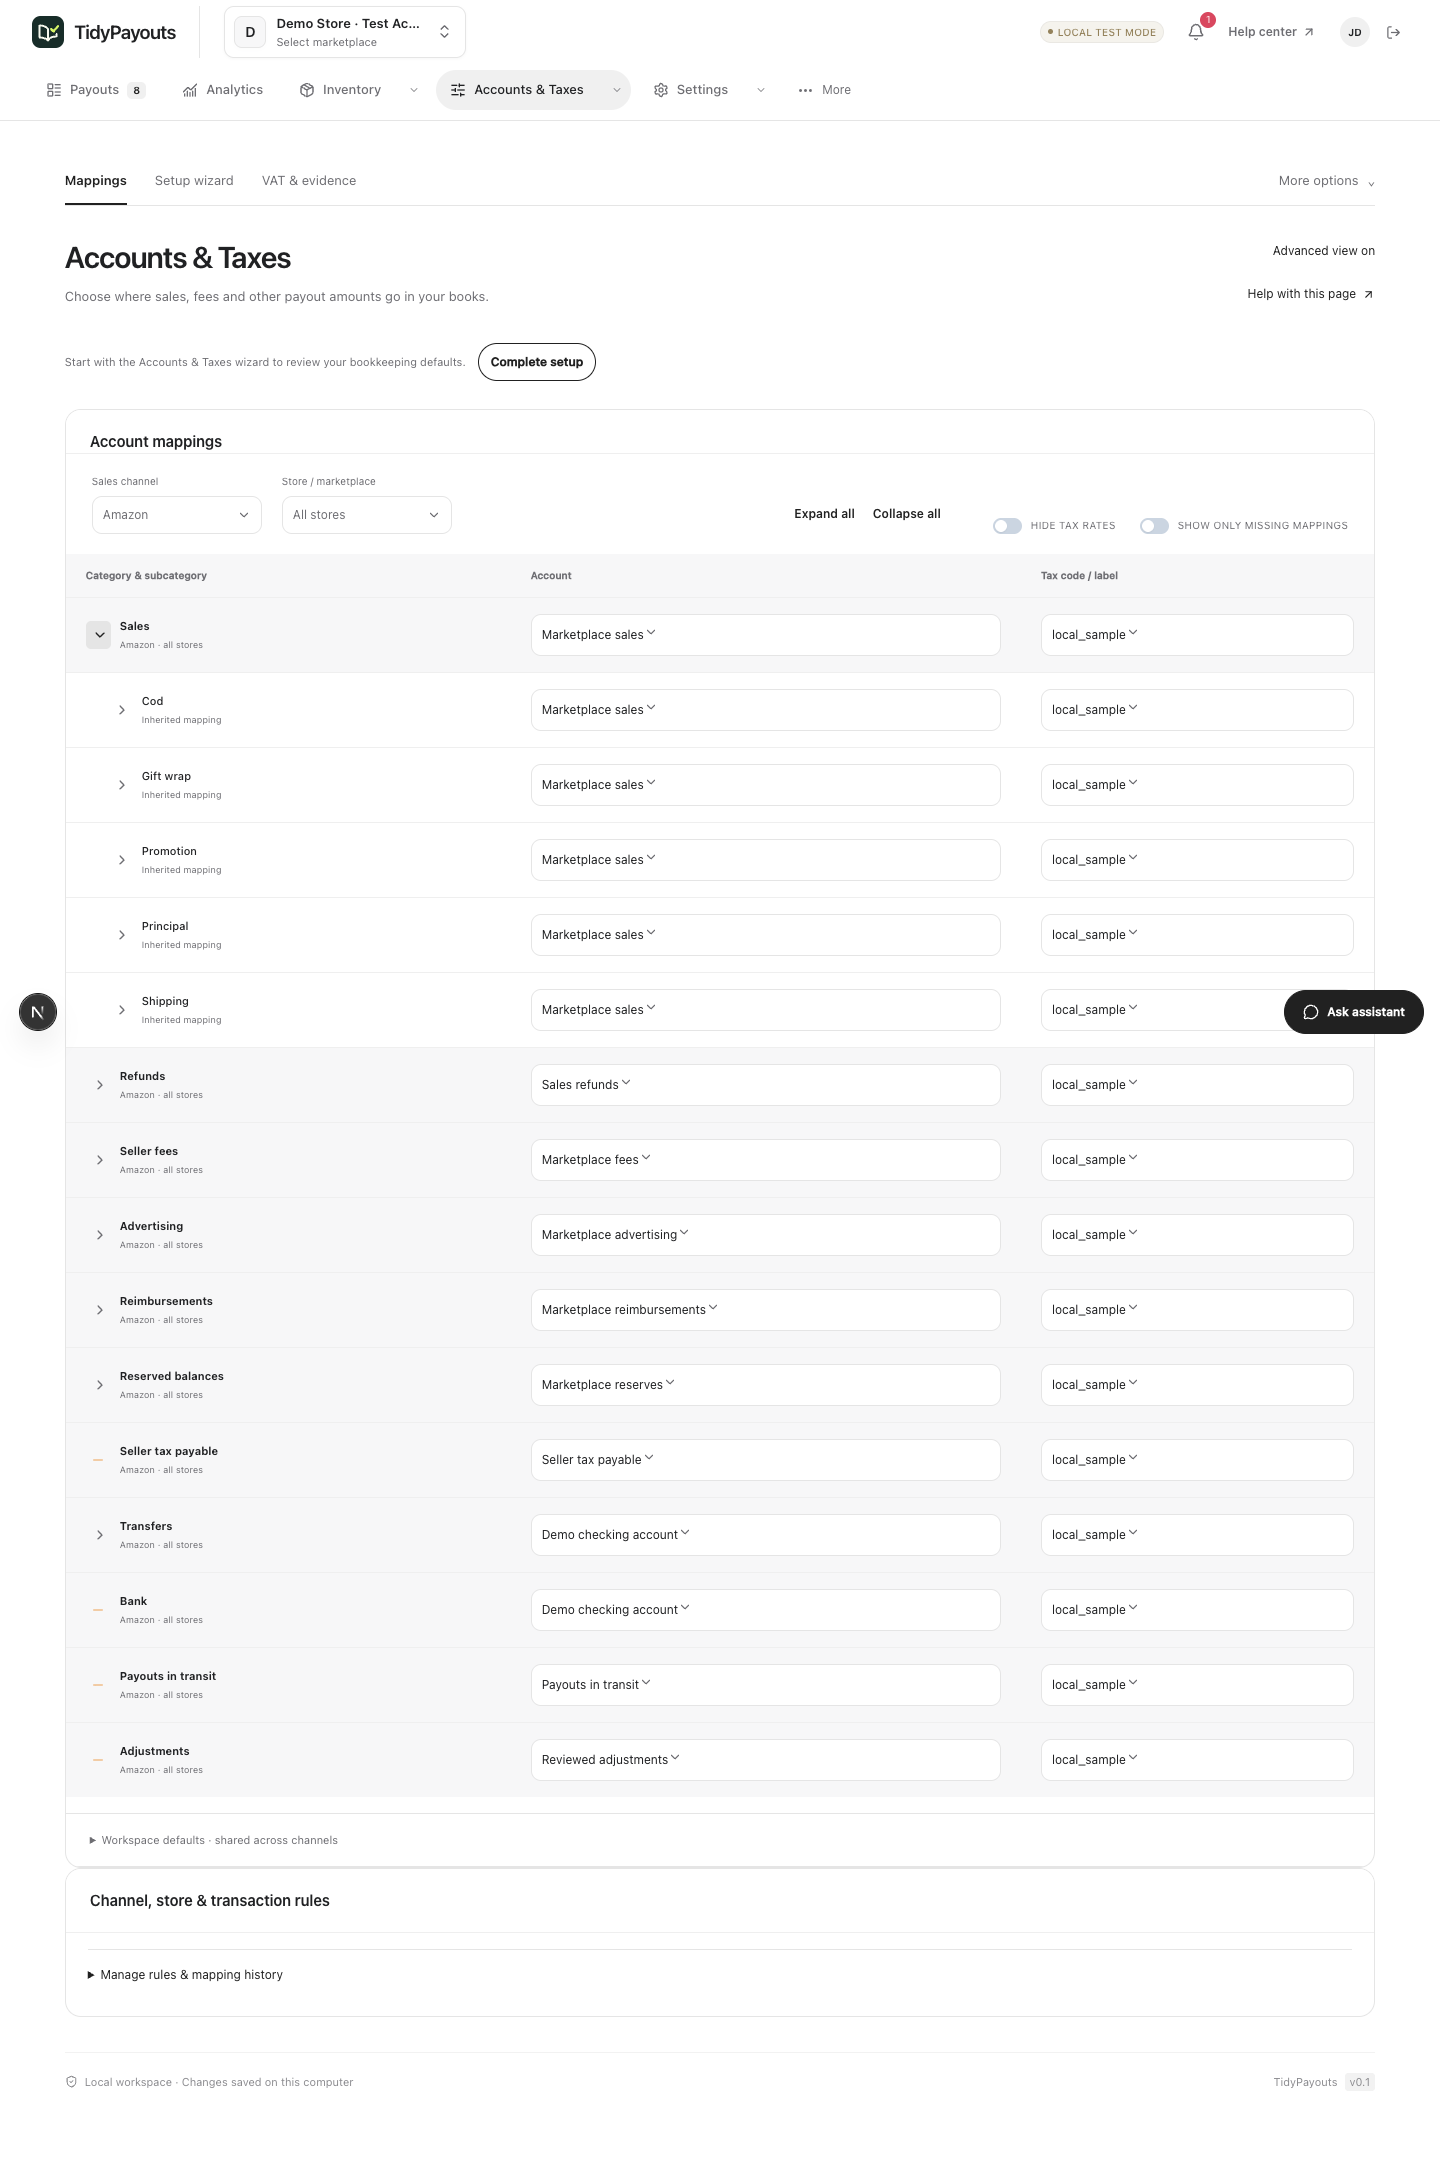1440x2163 pixels.
Task: Expand the Reimbursements category
Action: (99, 1310)
